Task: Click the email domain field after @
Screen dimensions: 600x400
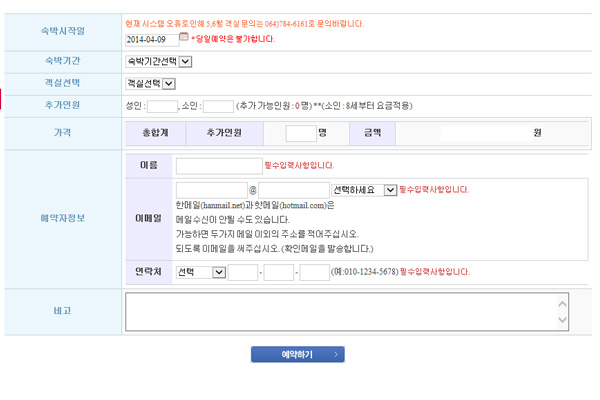Action: click(x=294, y=189)
